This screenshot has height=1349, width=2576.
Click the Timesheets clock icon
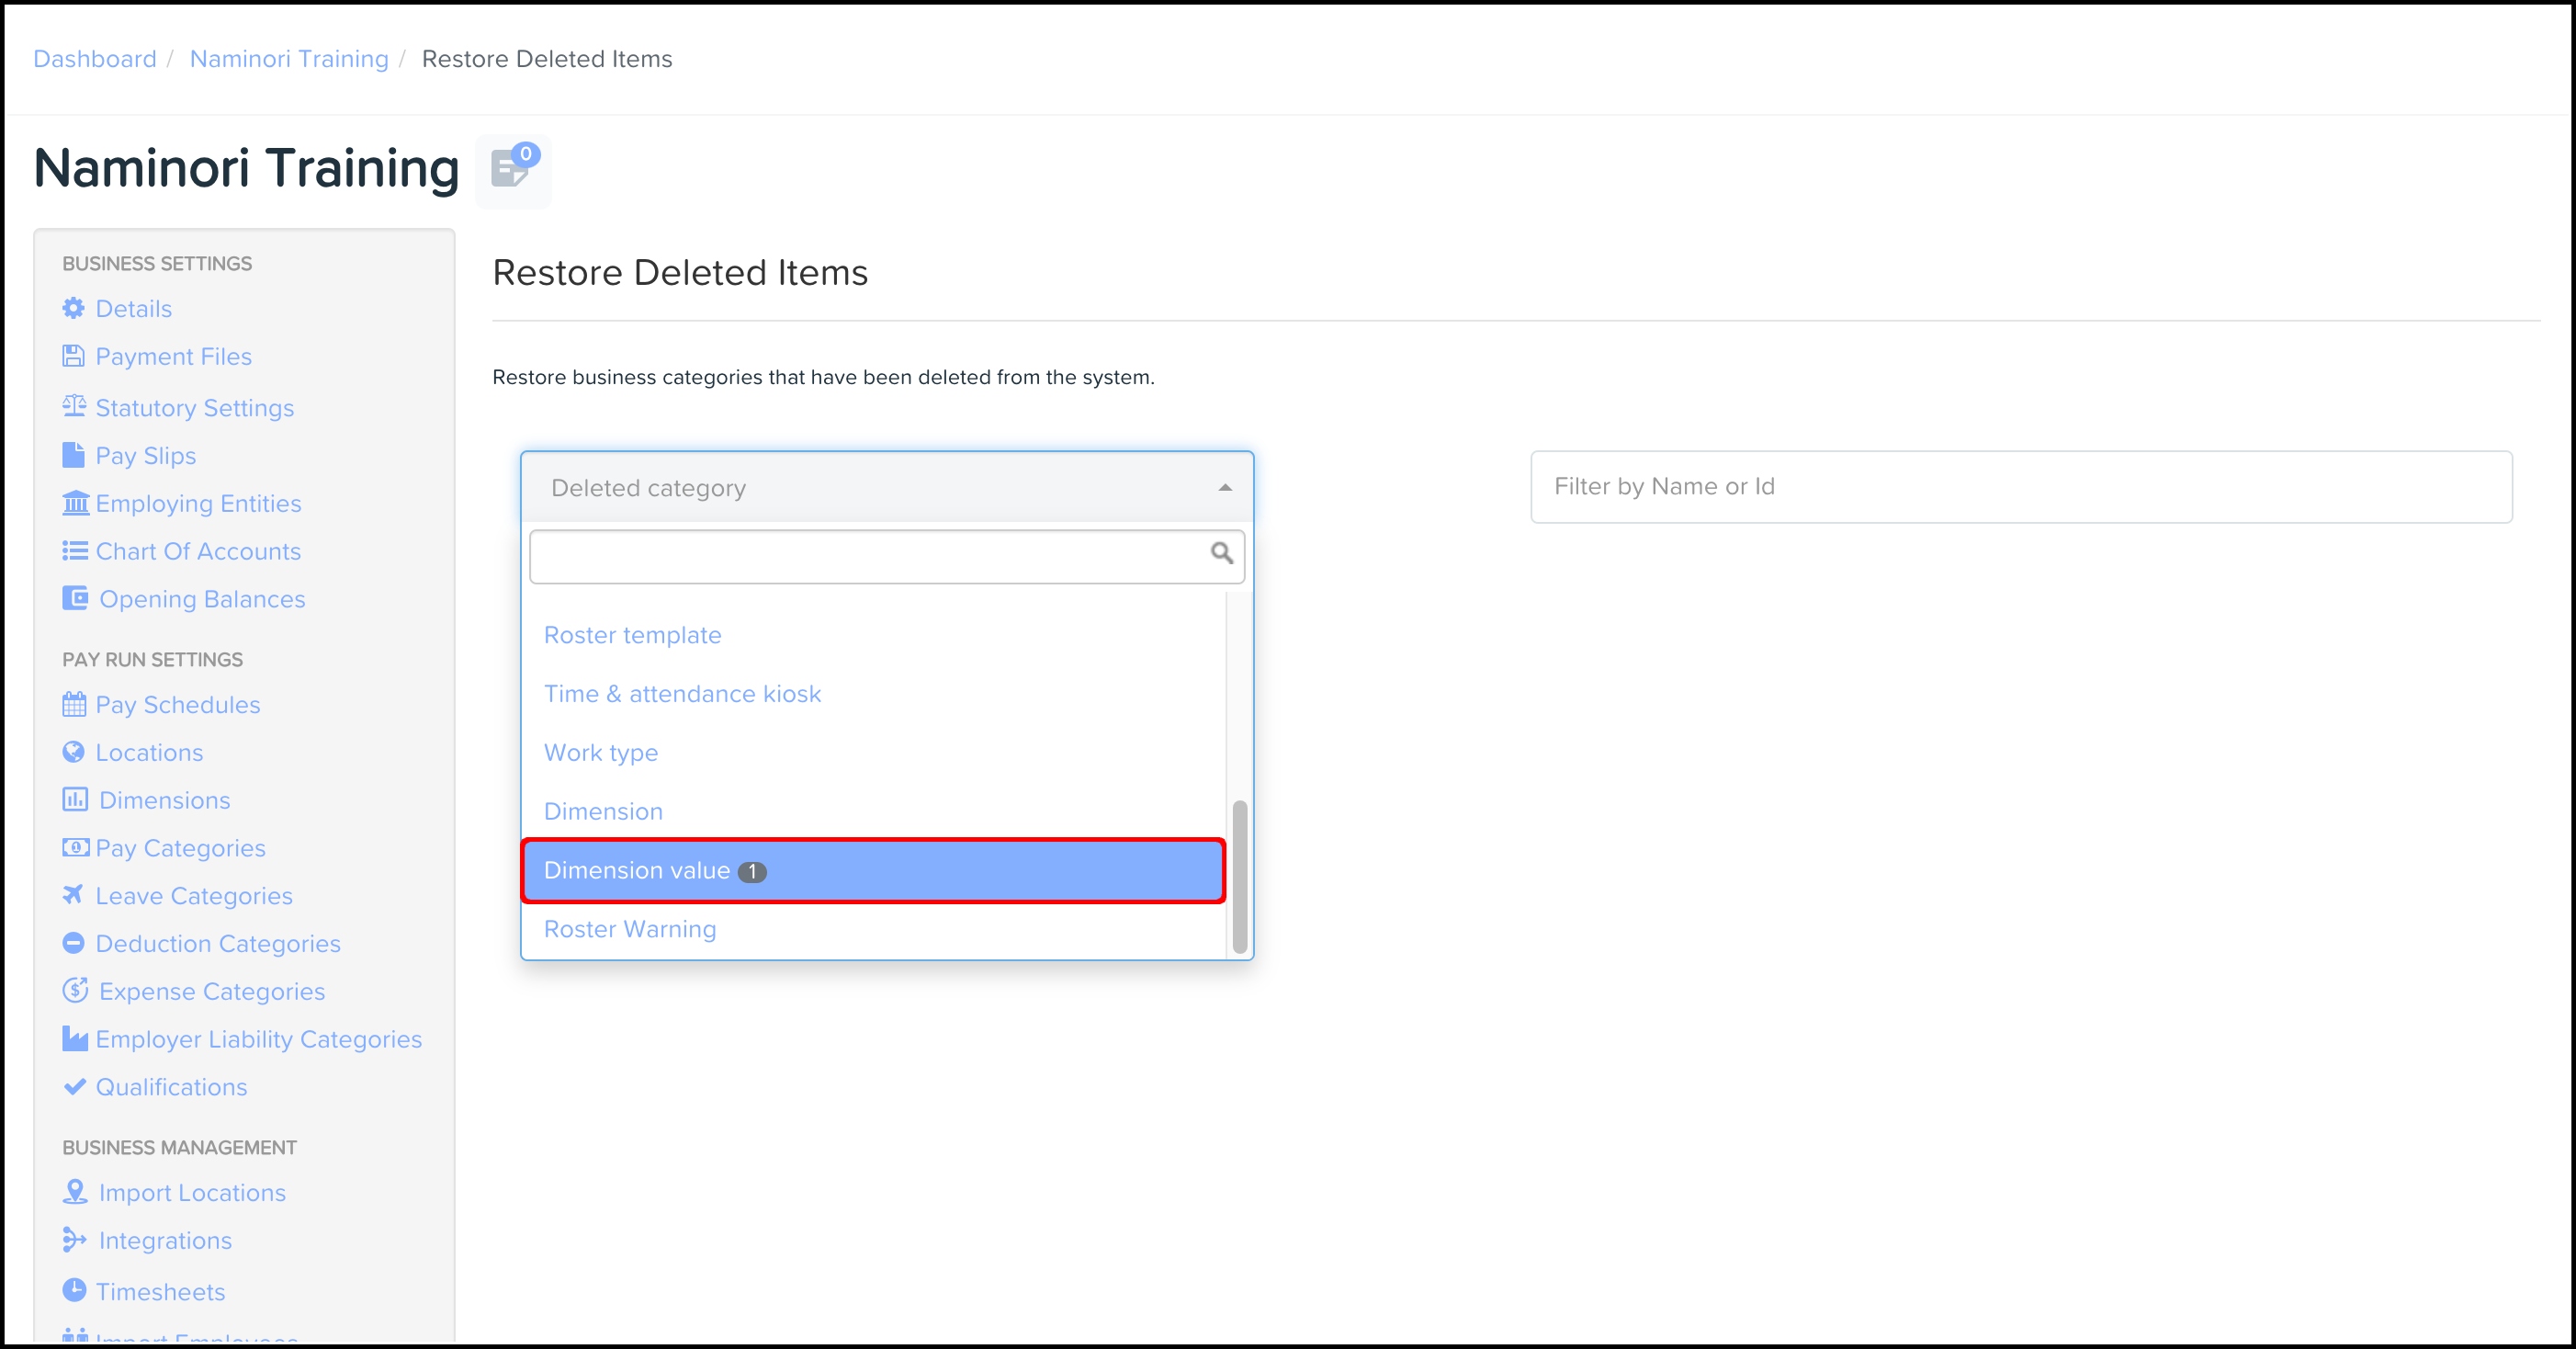(74, 1290)
